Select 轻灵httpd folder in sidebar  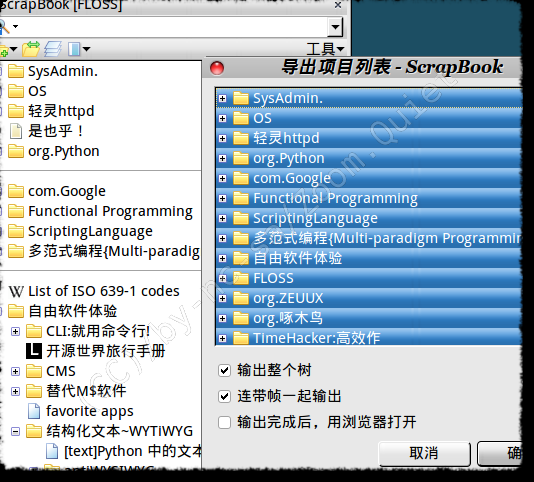click(61, 111)
